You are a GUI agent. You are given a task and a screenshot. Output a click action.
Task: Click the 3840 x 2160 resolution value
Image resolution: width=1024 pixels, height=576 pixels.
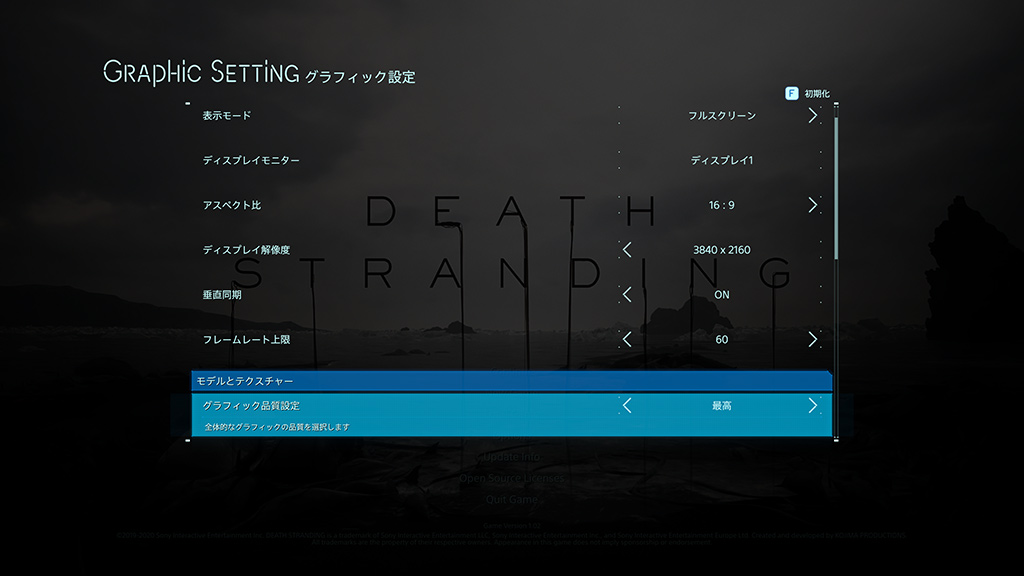tap(722, 249)
